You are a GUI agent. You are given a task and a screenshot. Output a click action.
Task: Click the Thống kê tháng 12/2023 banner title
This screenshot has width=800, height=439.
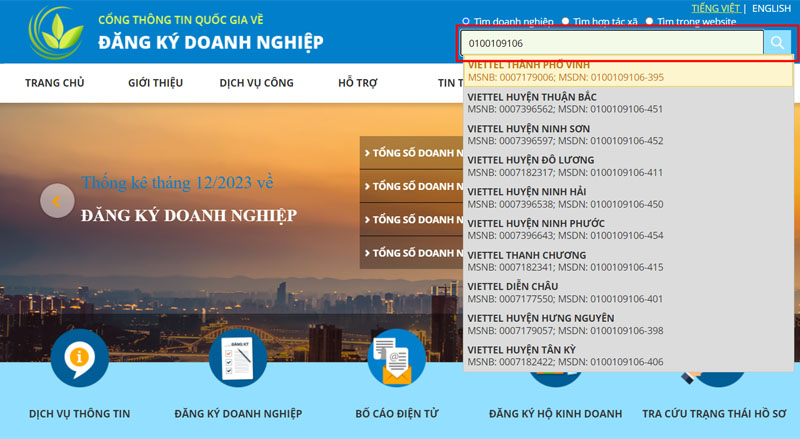[178, 182]
